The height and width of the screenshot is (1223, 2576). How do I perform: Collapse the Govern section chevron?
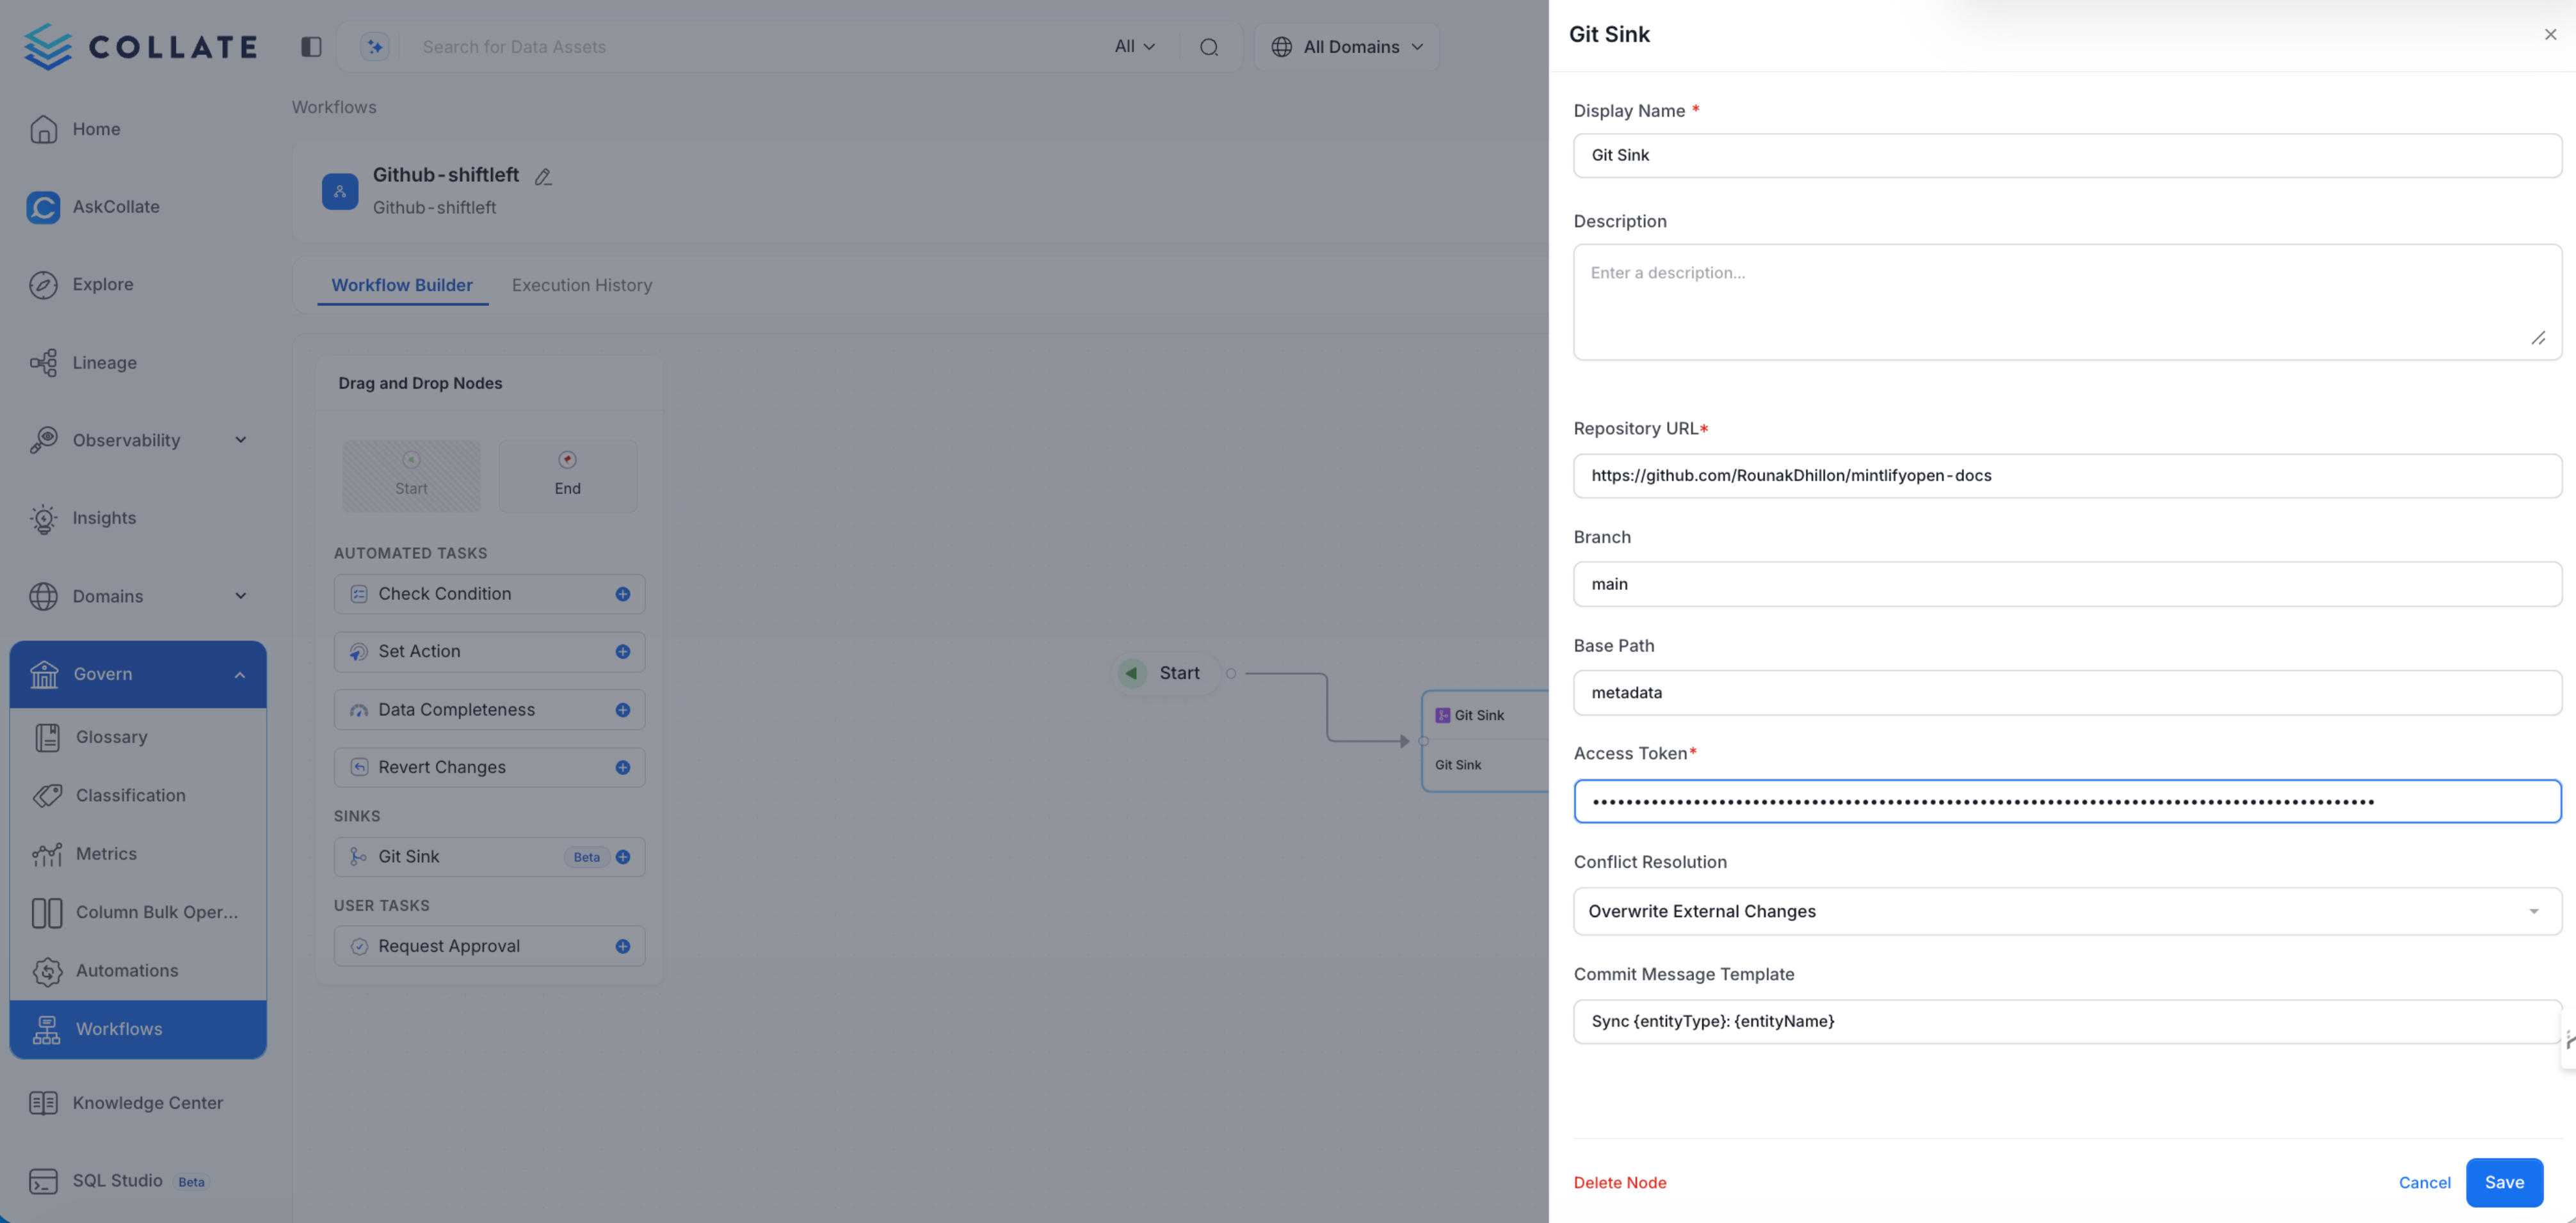240,674
